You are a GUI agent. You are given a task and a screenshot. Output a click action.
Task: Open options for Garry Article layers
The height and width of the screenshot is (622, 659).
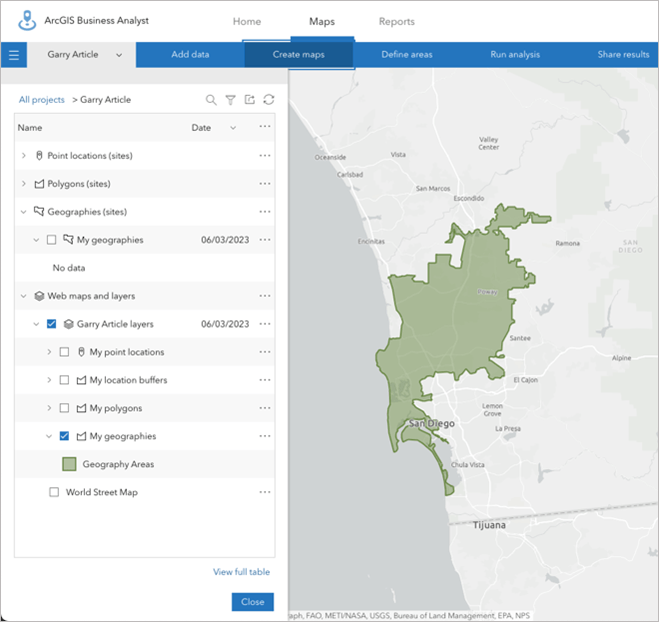pos(265,324)
